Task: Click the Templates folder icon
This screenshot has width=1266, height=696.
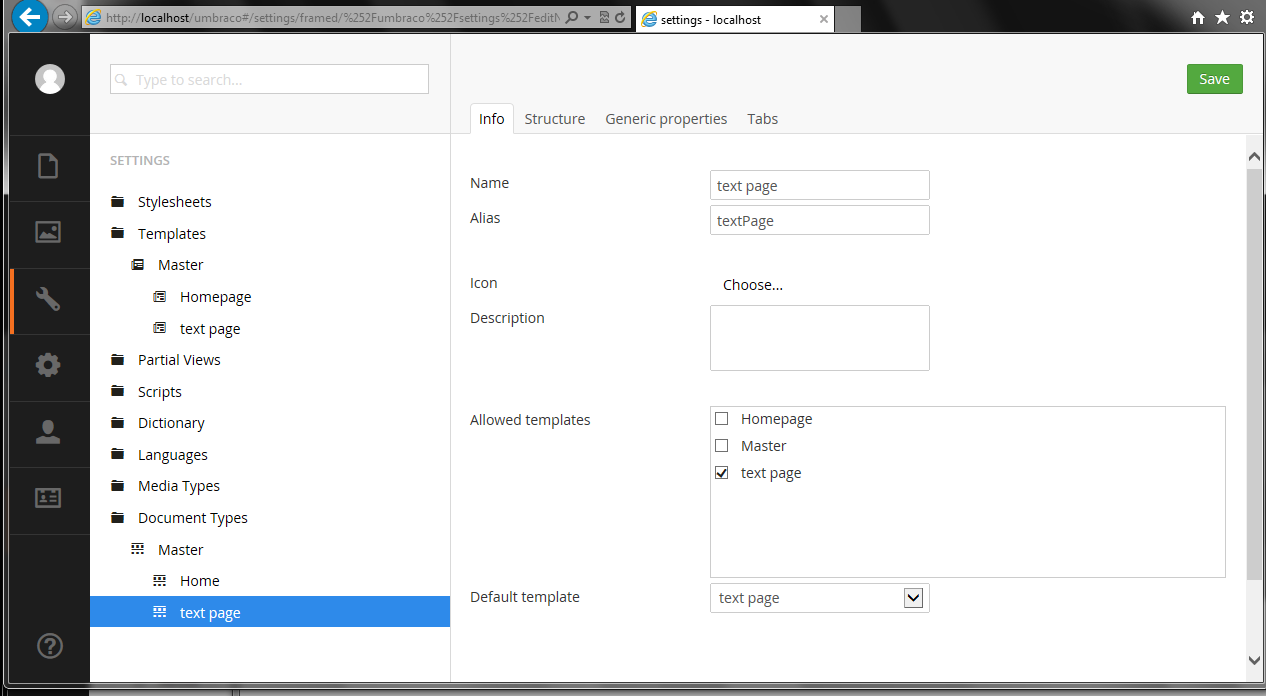Action: click(x=118, y=233)
